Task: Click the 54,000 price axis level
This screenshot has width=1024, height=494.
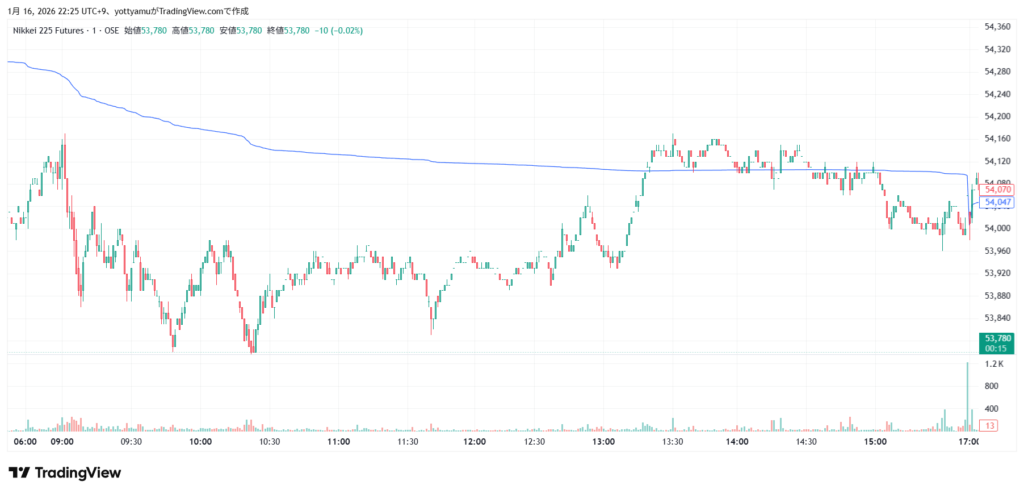Action: point(998,228)
